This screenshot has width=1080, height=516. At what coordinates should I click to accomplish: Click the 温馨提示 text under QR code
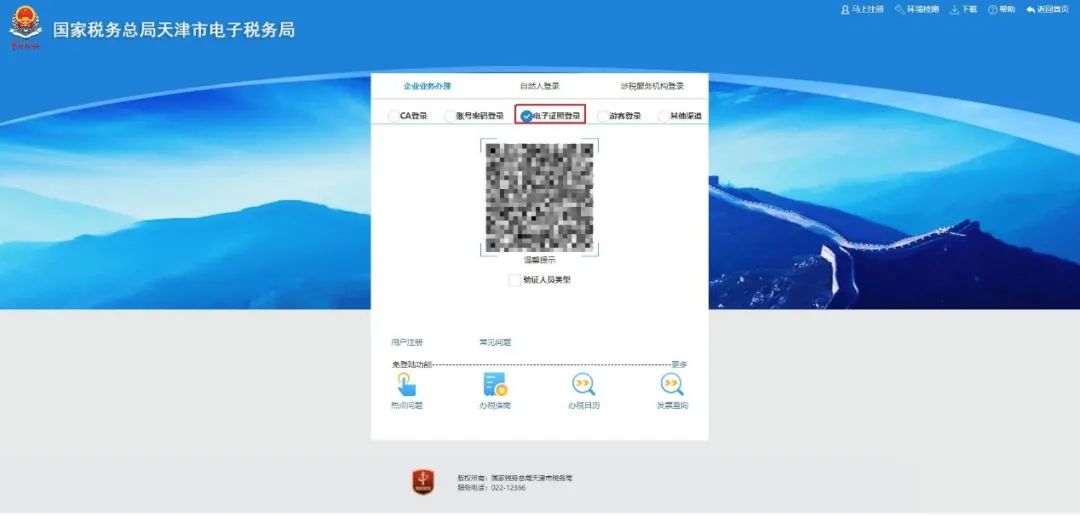(539, 260)
